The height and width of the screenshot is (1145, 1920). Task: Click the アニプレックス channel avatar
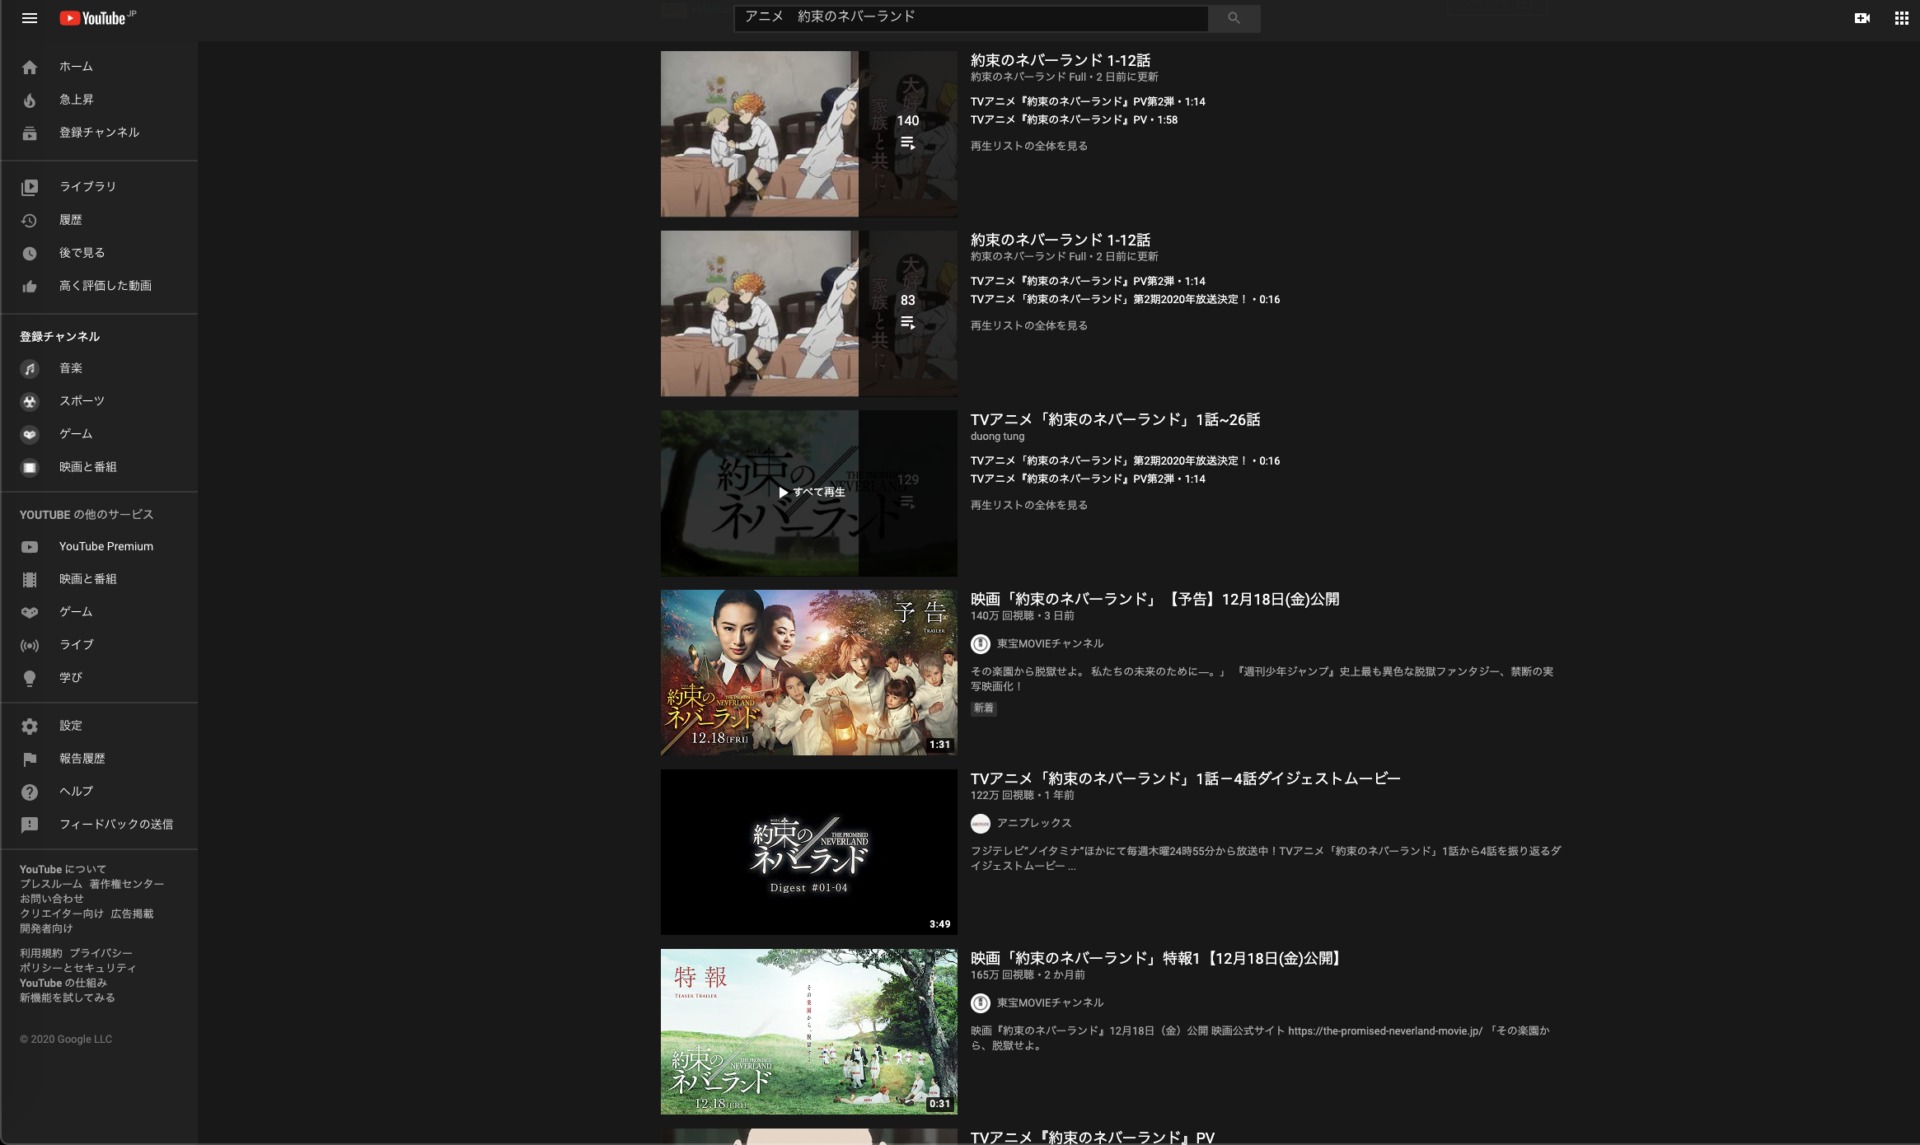coord(980,823)
